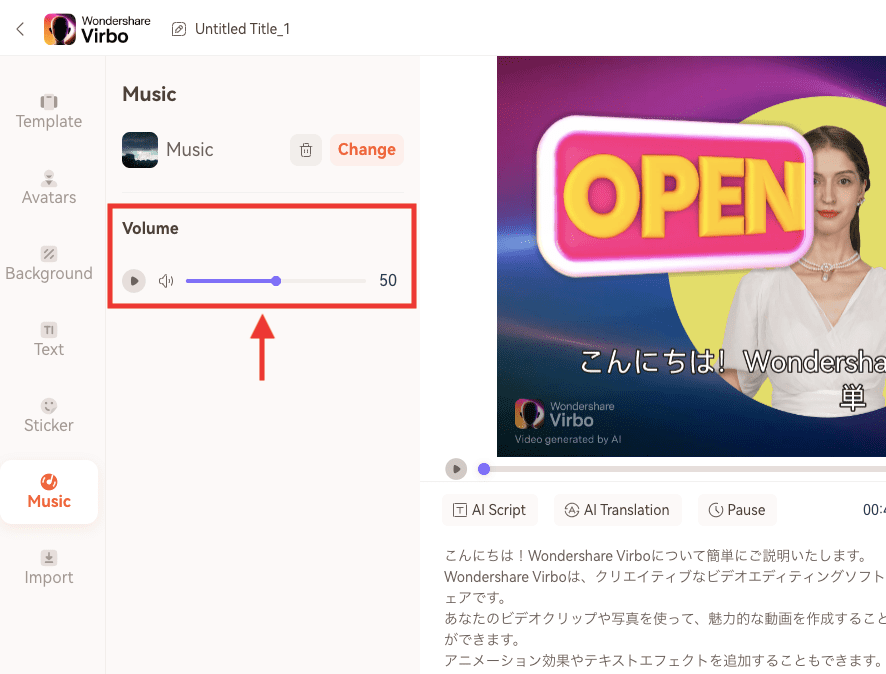Select the Music sidebar tab
This screenshot has height=674, width=886.
pos(49,492)
